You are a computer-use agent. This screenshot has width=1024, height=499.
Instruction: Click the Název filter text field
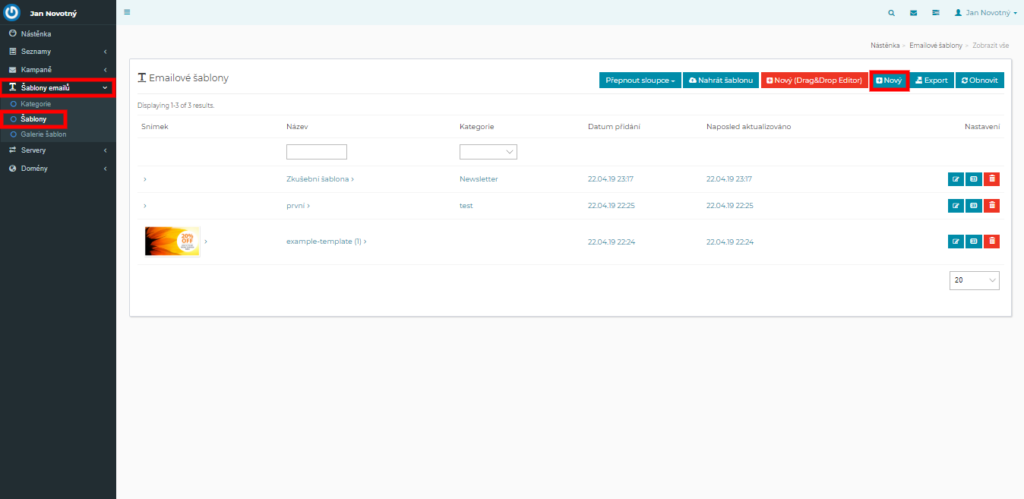pos(316,152)
